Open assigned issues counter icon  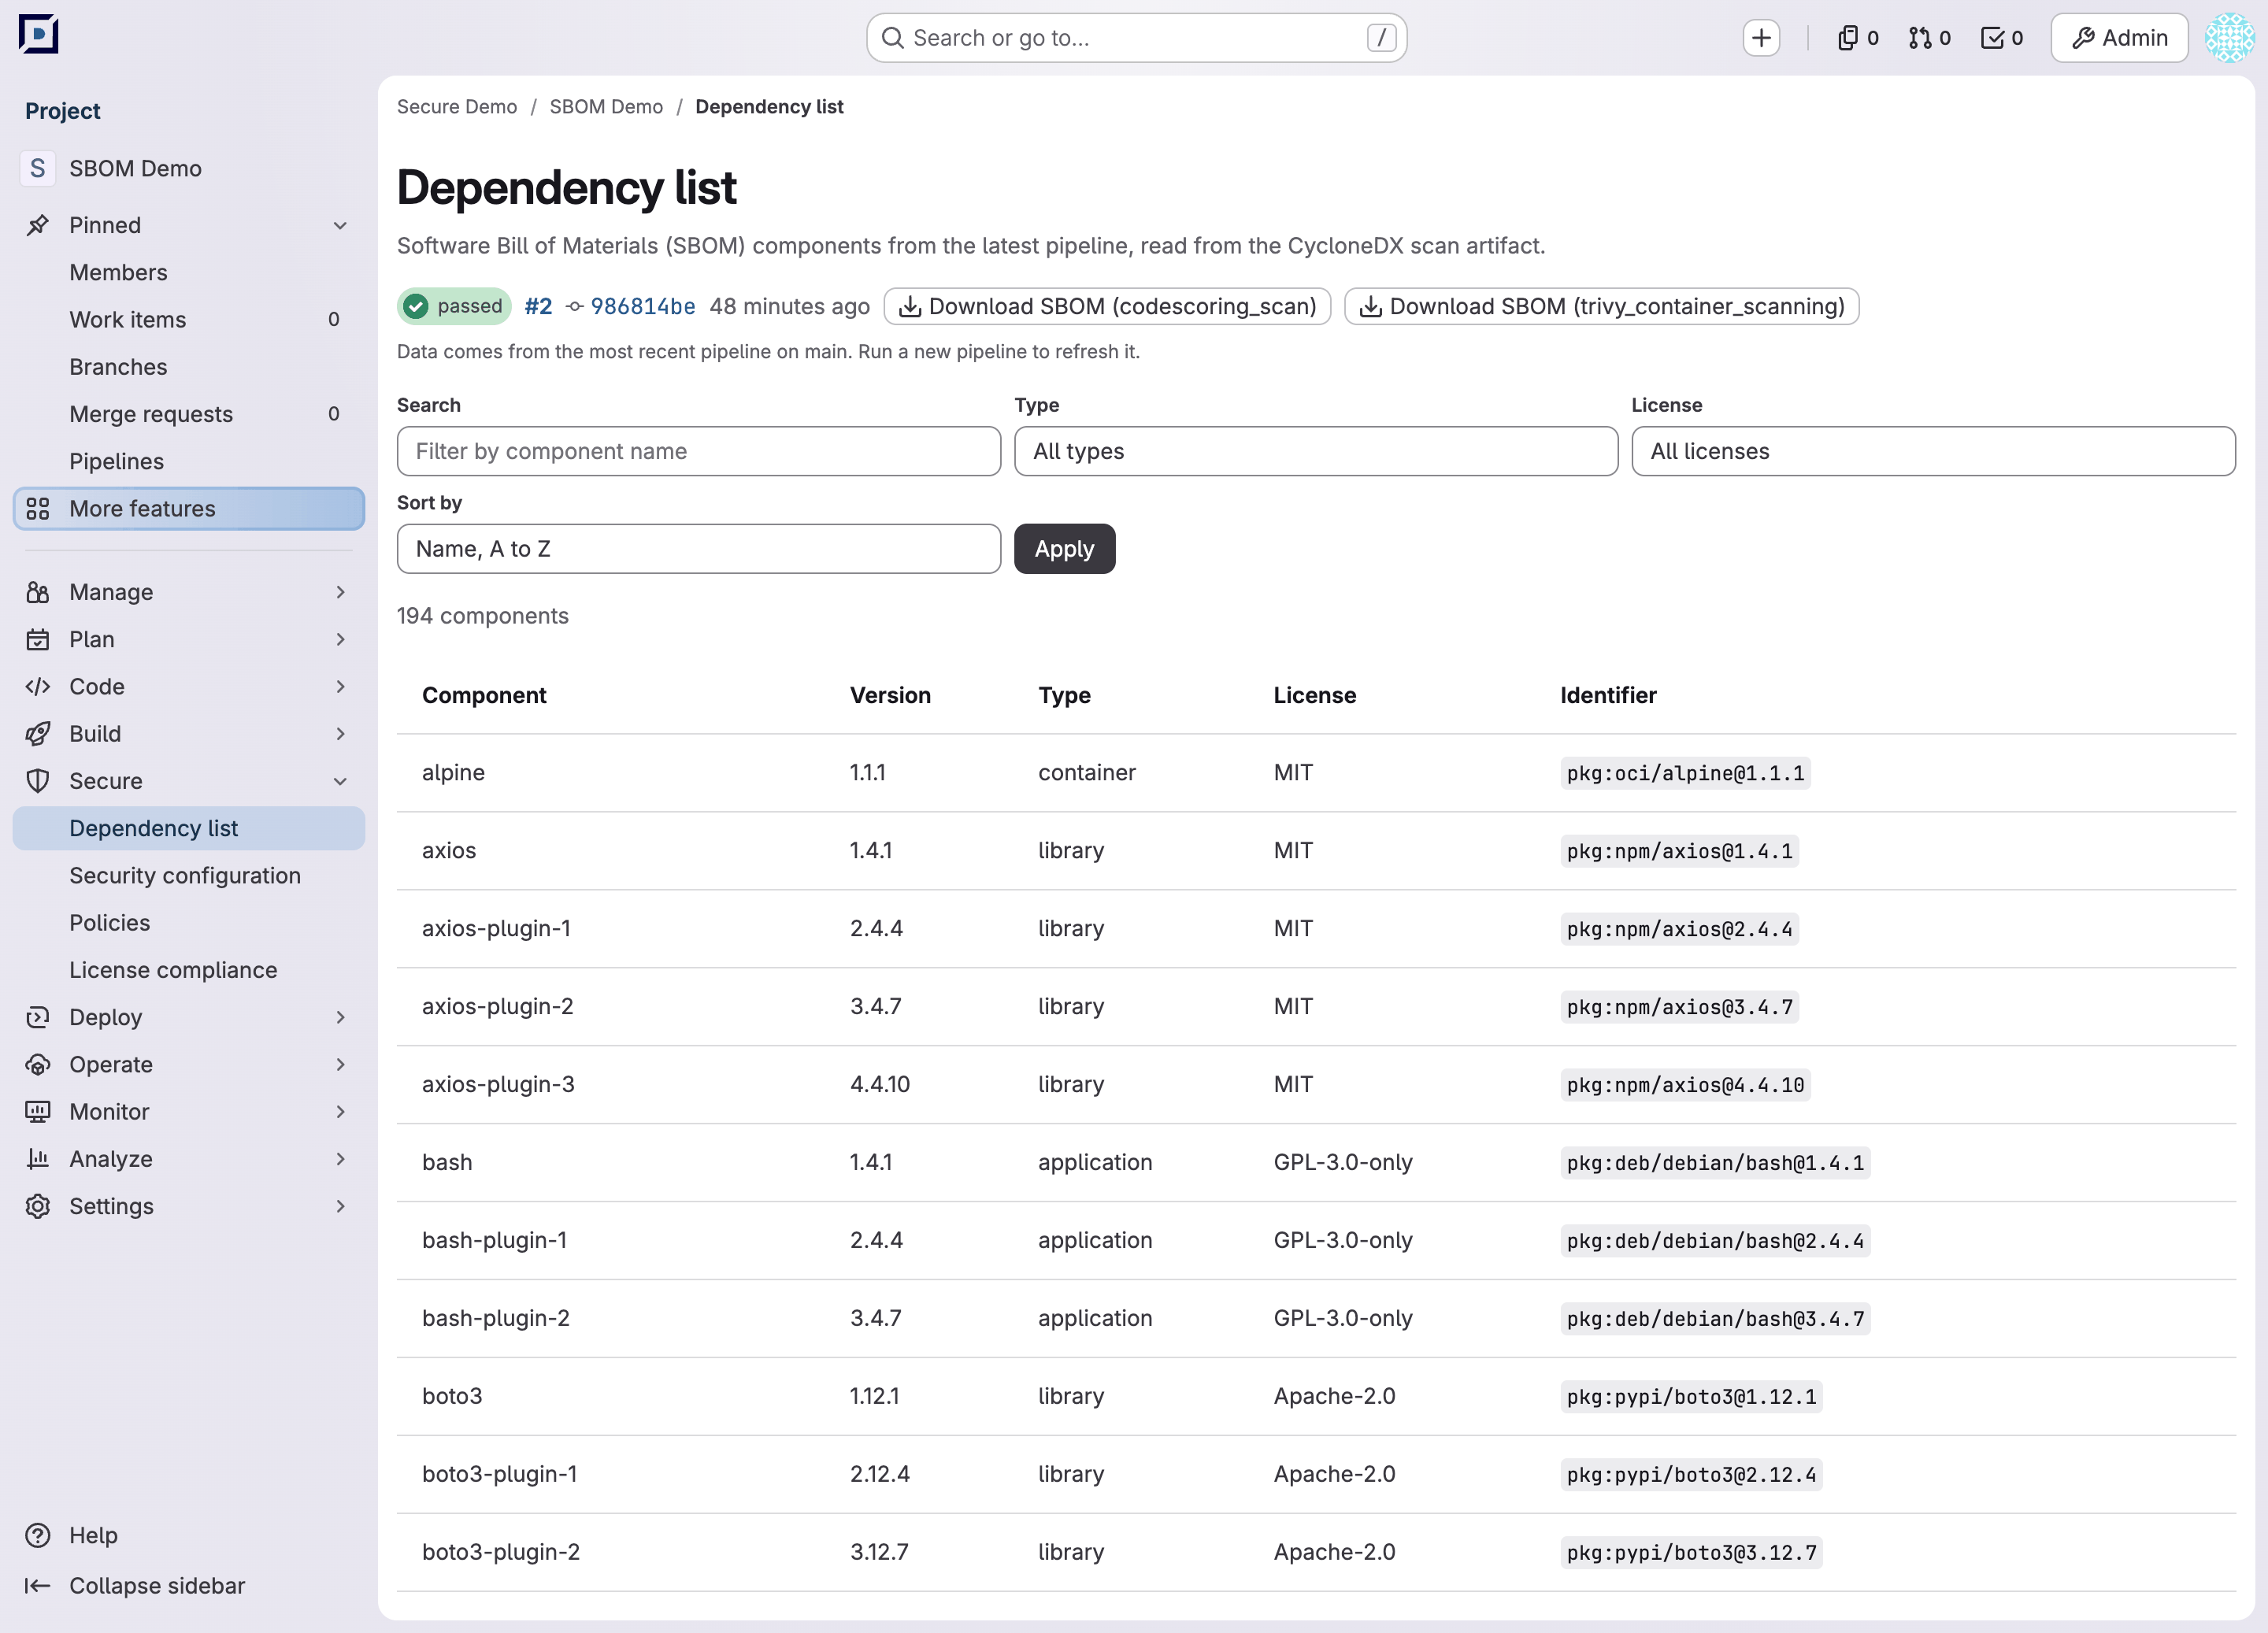pos(1858,38)
